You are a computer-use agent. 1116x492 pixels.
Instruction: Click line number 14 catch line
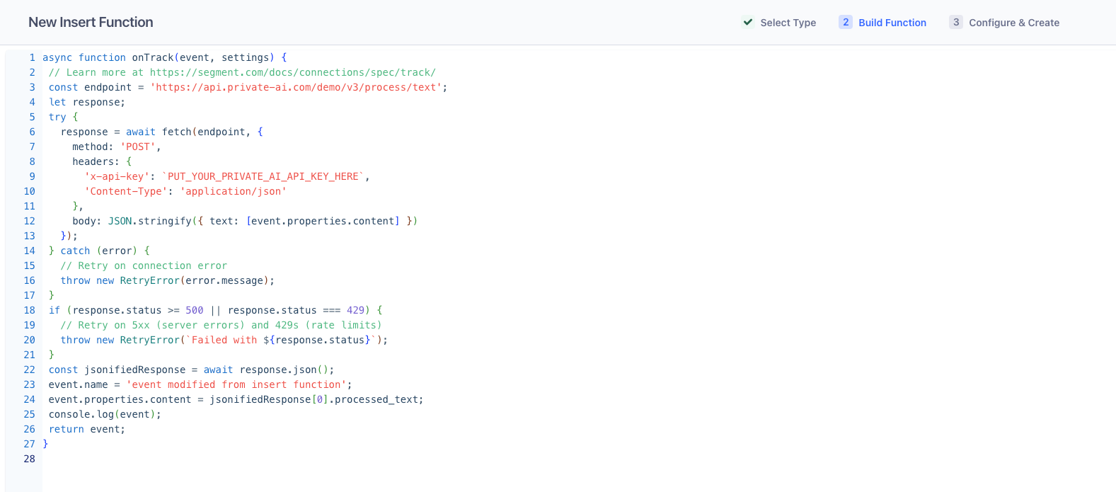pyautogui.click(x=32, y=250)
